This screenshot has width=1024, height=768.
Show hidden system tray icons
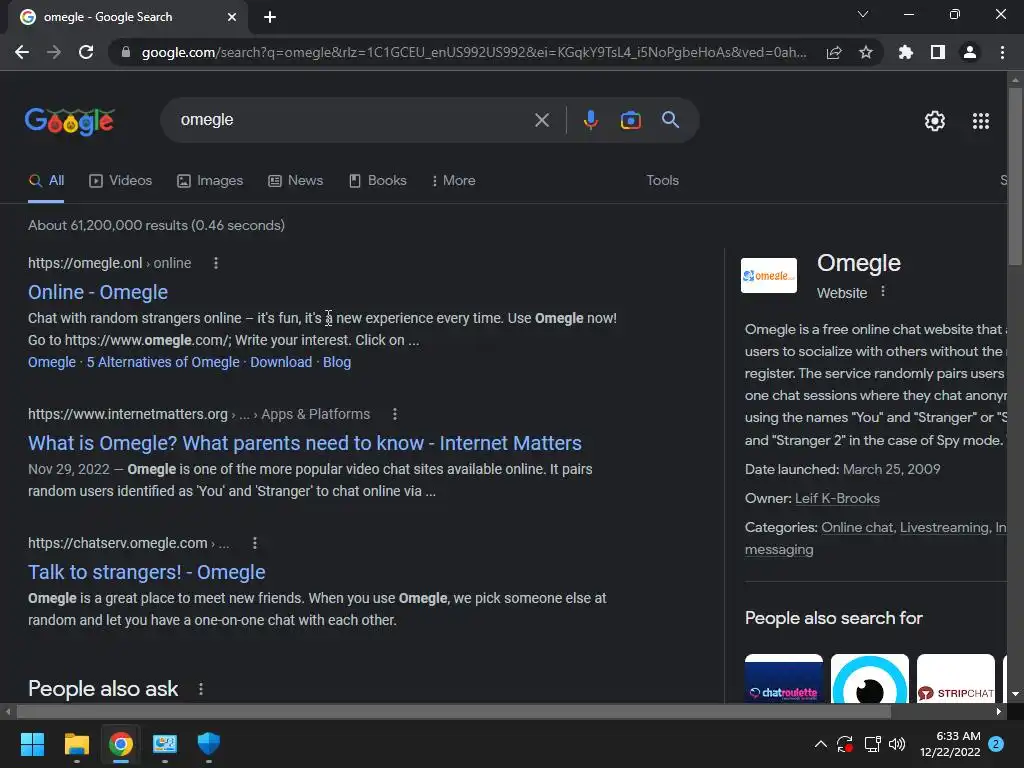coord(821,744)
